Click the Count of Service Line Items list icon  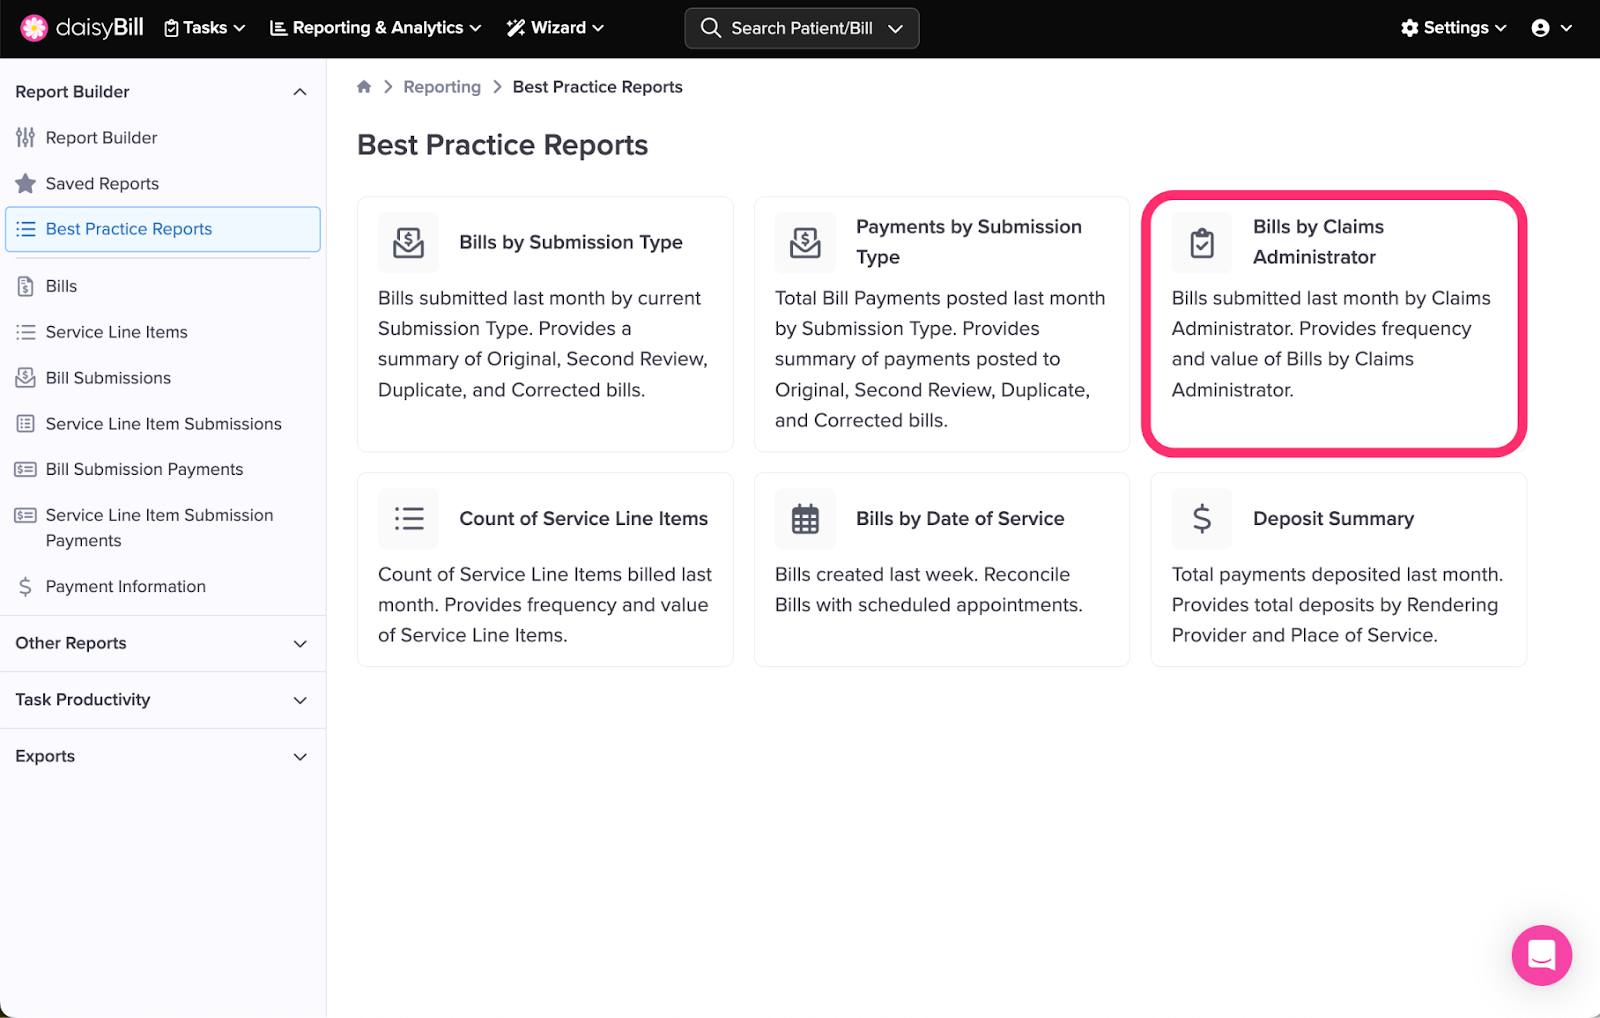(x=408, y=519)
